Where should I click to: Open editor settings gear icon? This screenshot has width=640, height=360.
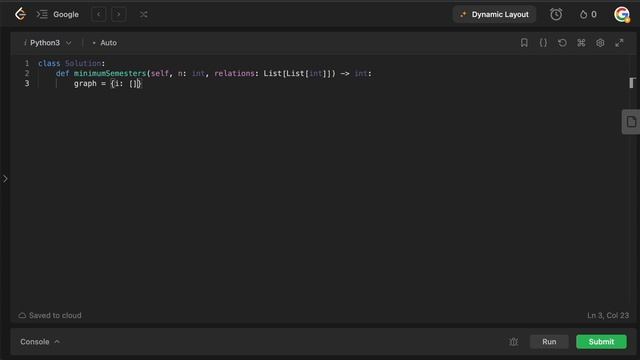[x=600, y=42]
